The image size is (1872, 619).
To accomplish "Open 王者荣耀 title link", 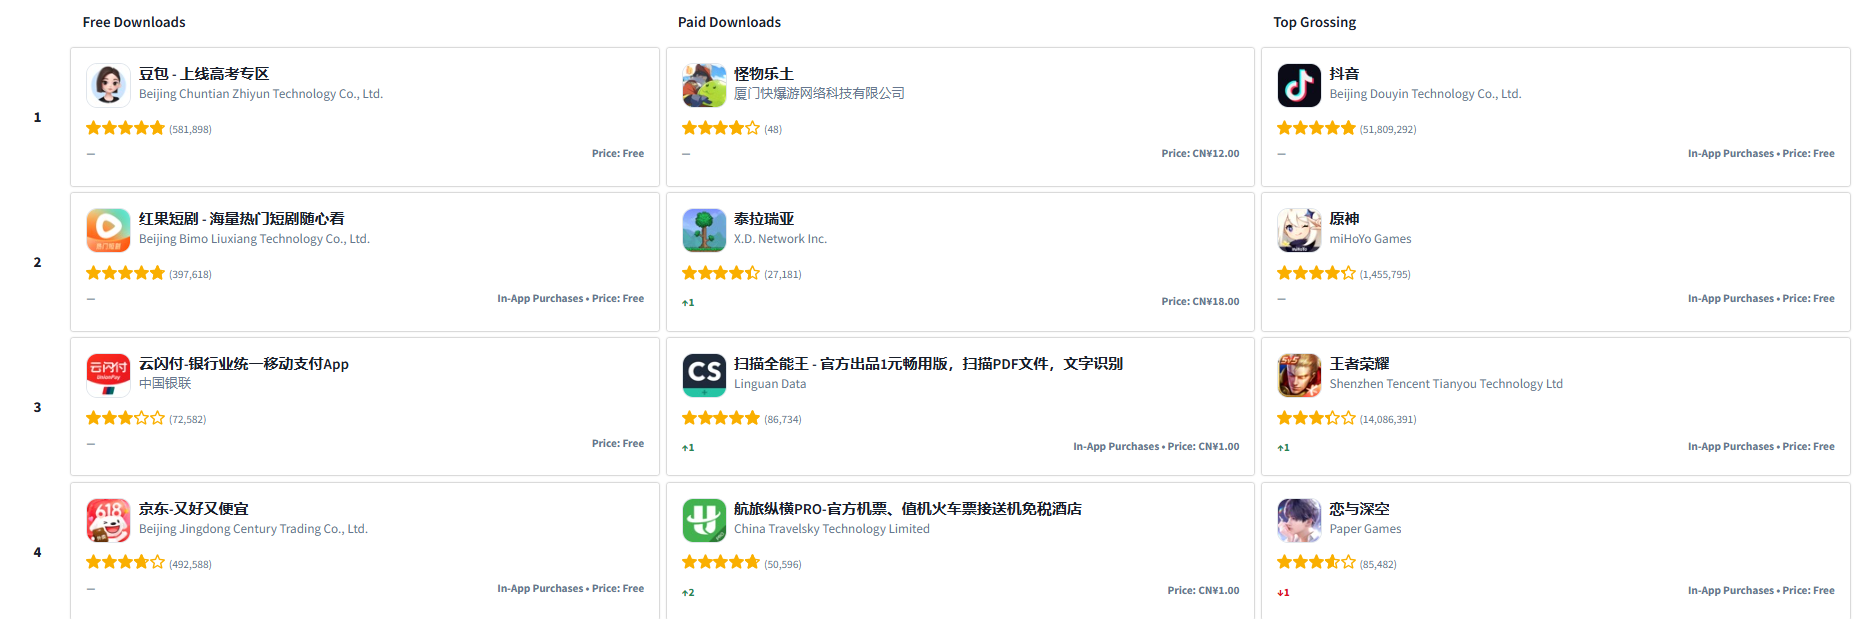I will (x=1359, y=364).
